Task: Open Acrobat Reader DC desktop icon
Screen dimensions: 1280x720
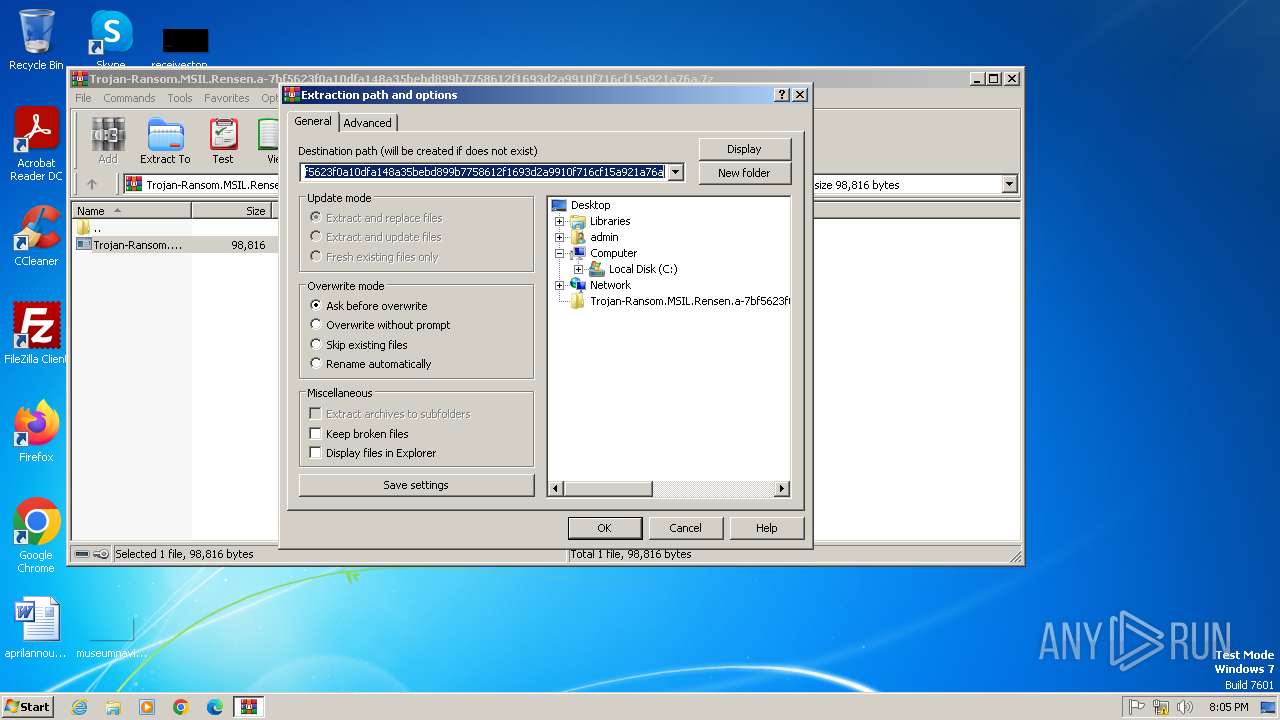Action: point(36,145)
